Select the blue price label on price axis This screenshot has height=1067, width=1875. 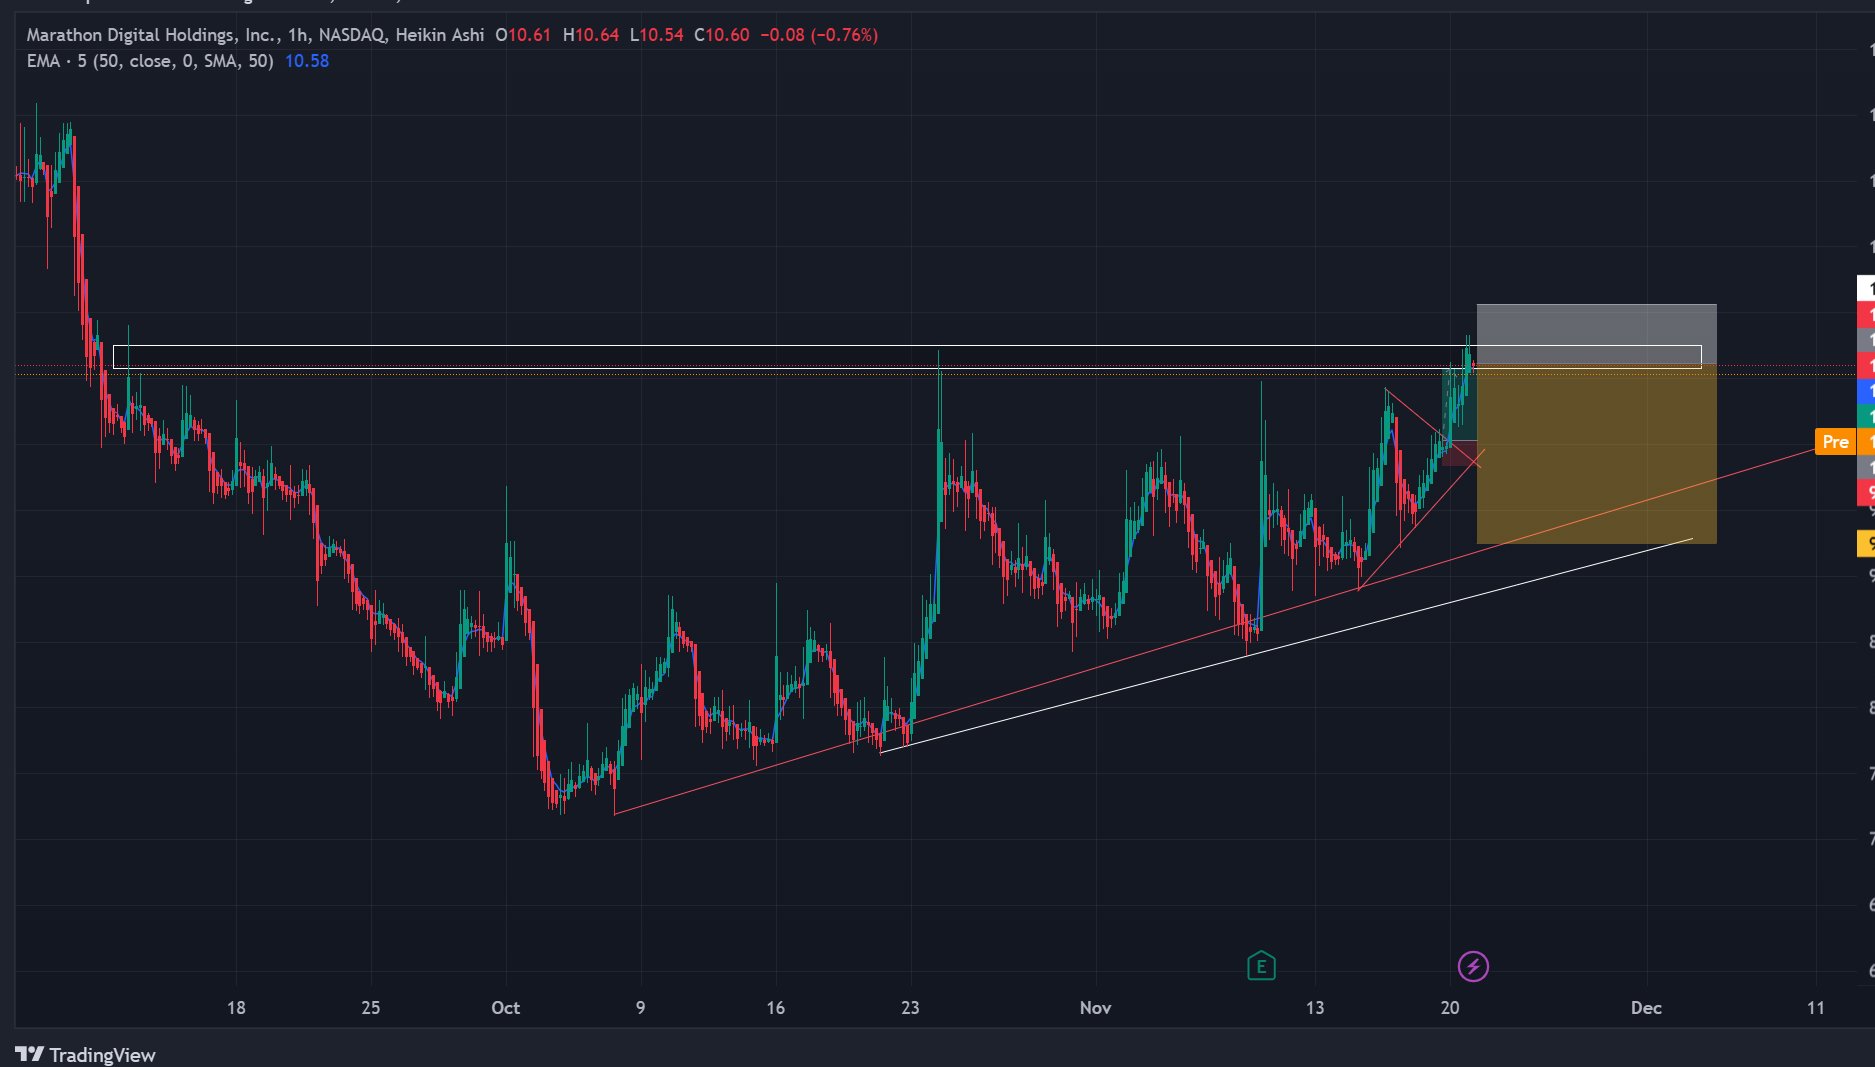pyautogui.click(x=1866, y=392)
